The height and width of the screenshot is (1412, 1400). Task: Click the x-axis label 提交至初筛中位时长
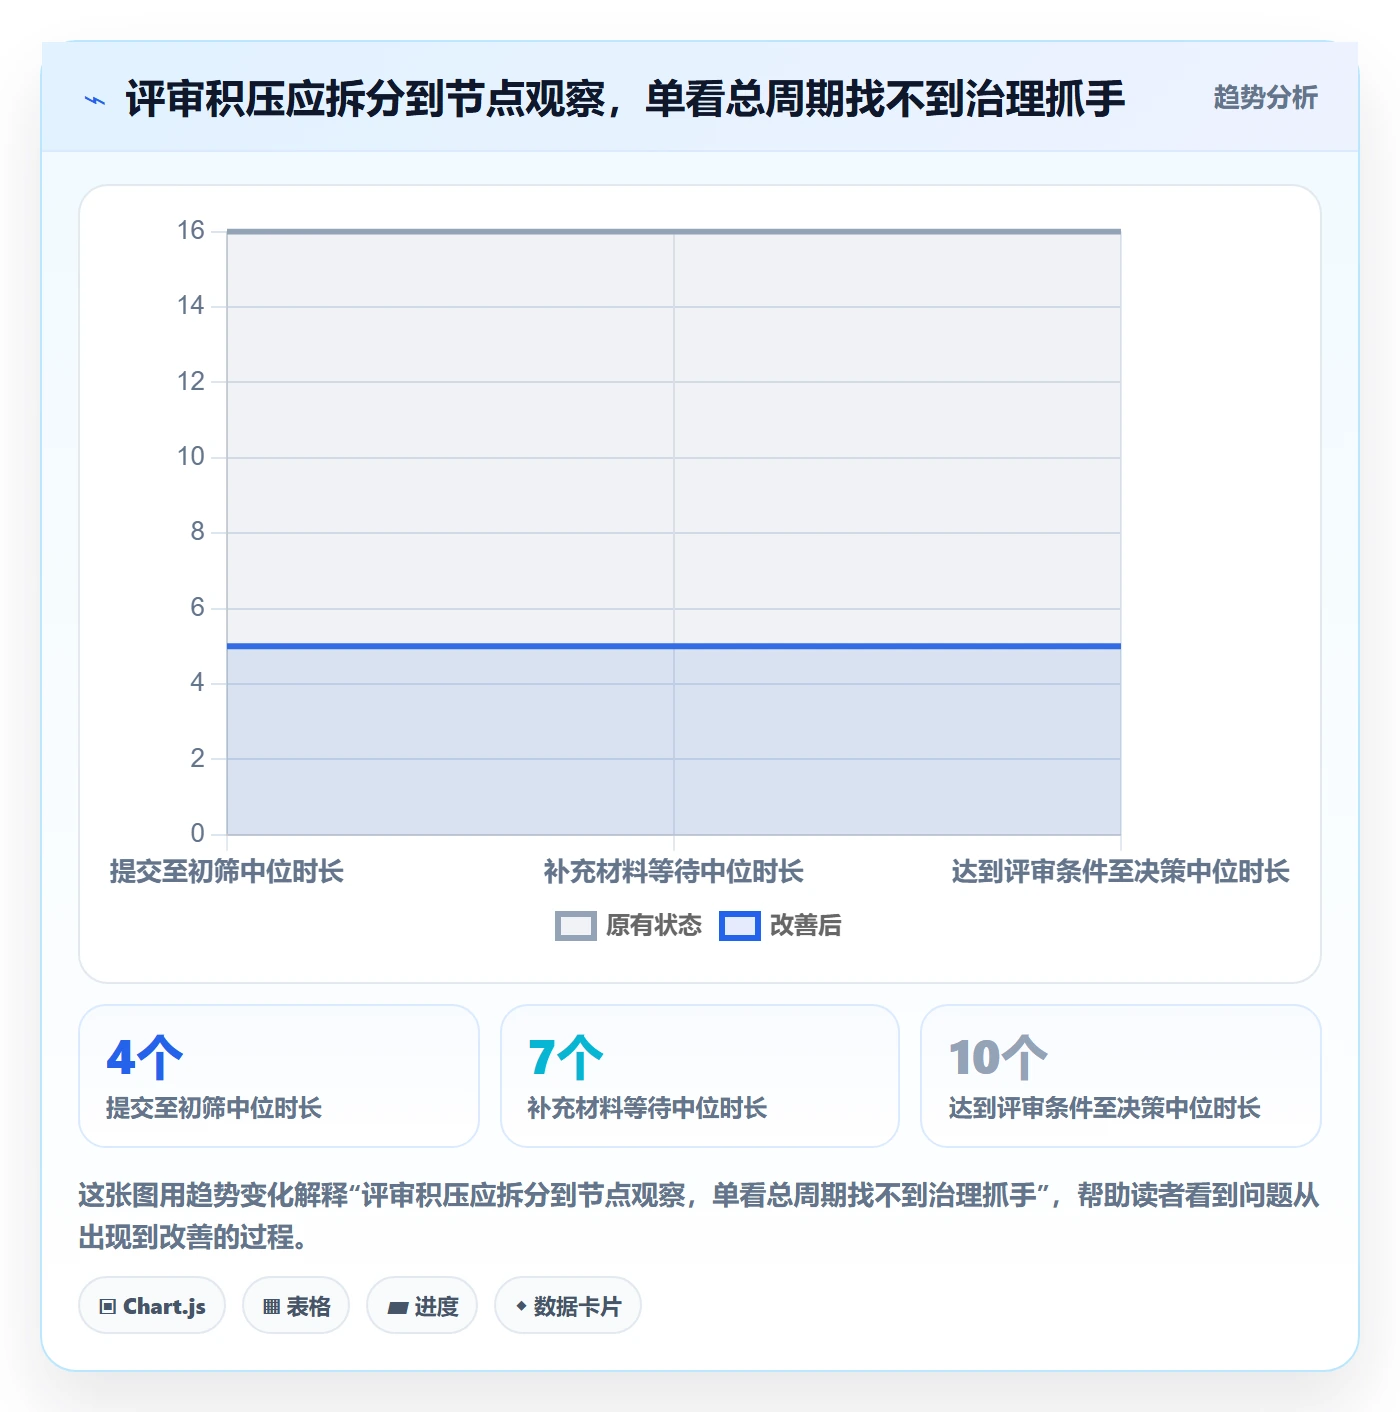[227, 872]
